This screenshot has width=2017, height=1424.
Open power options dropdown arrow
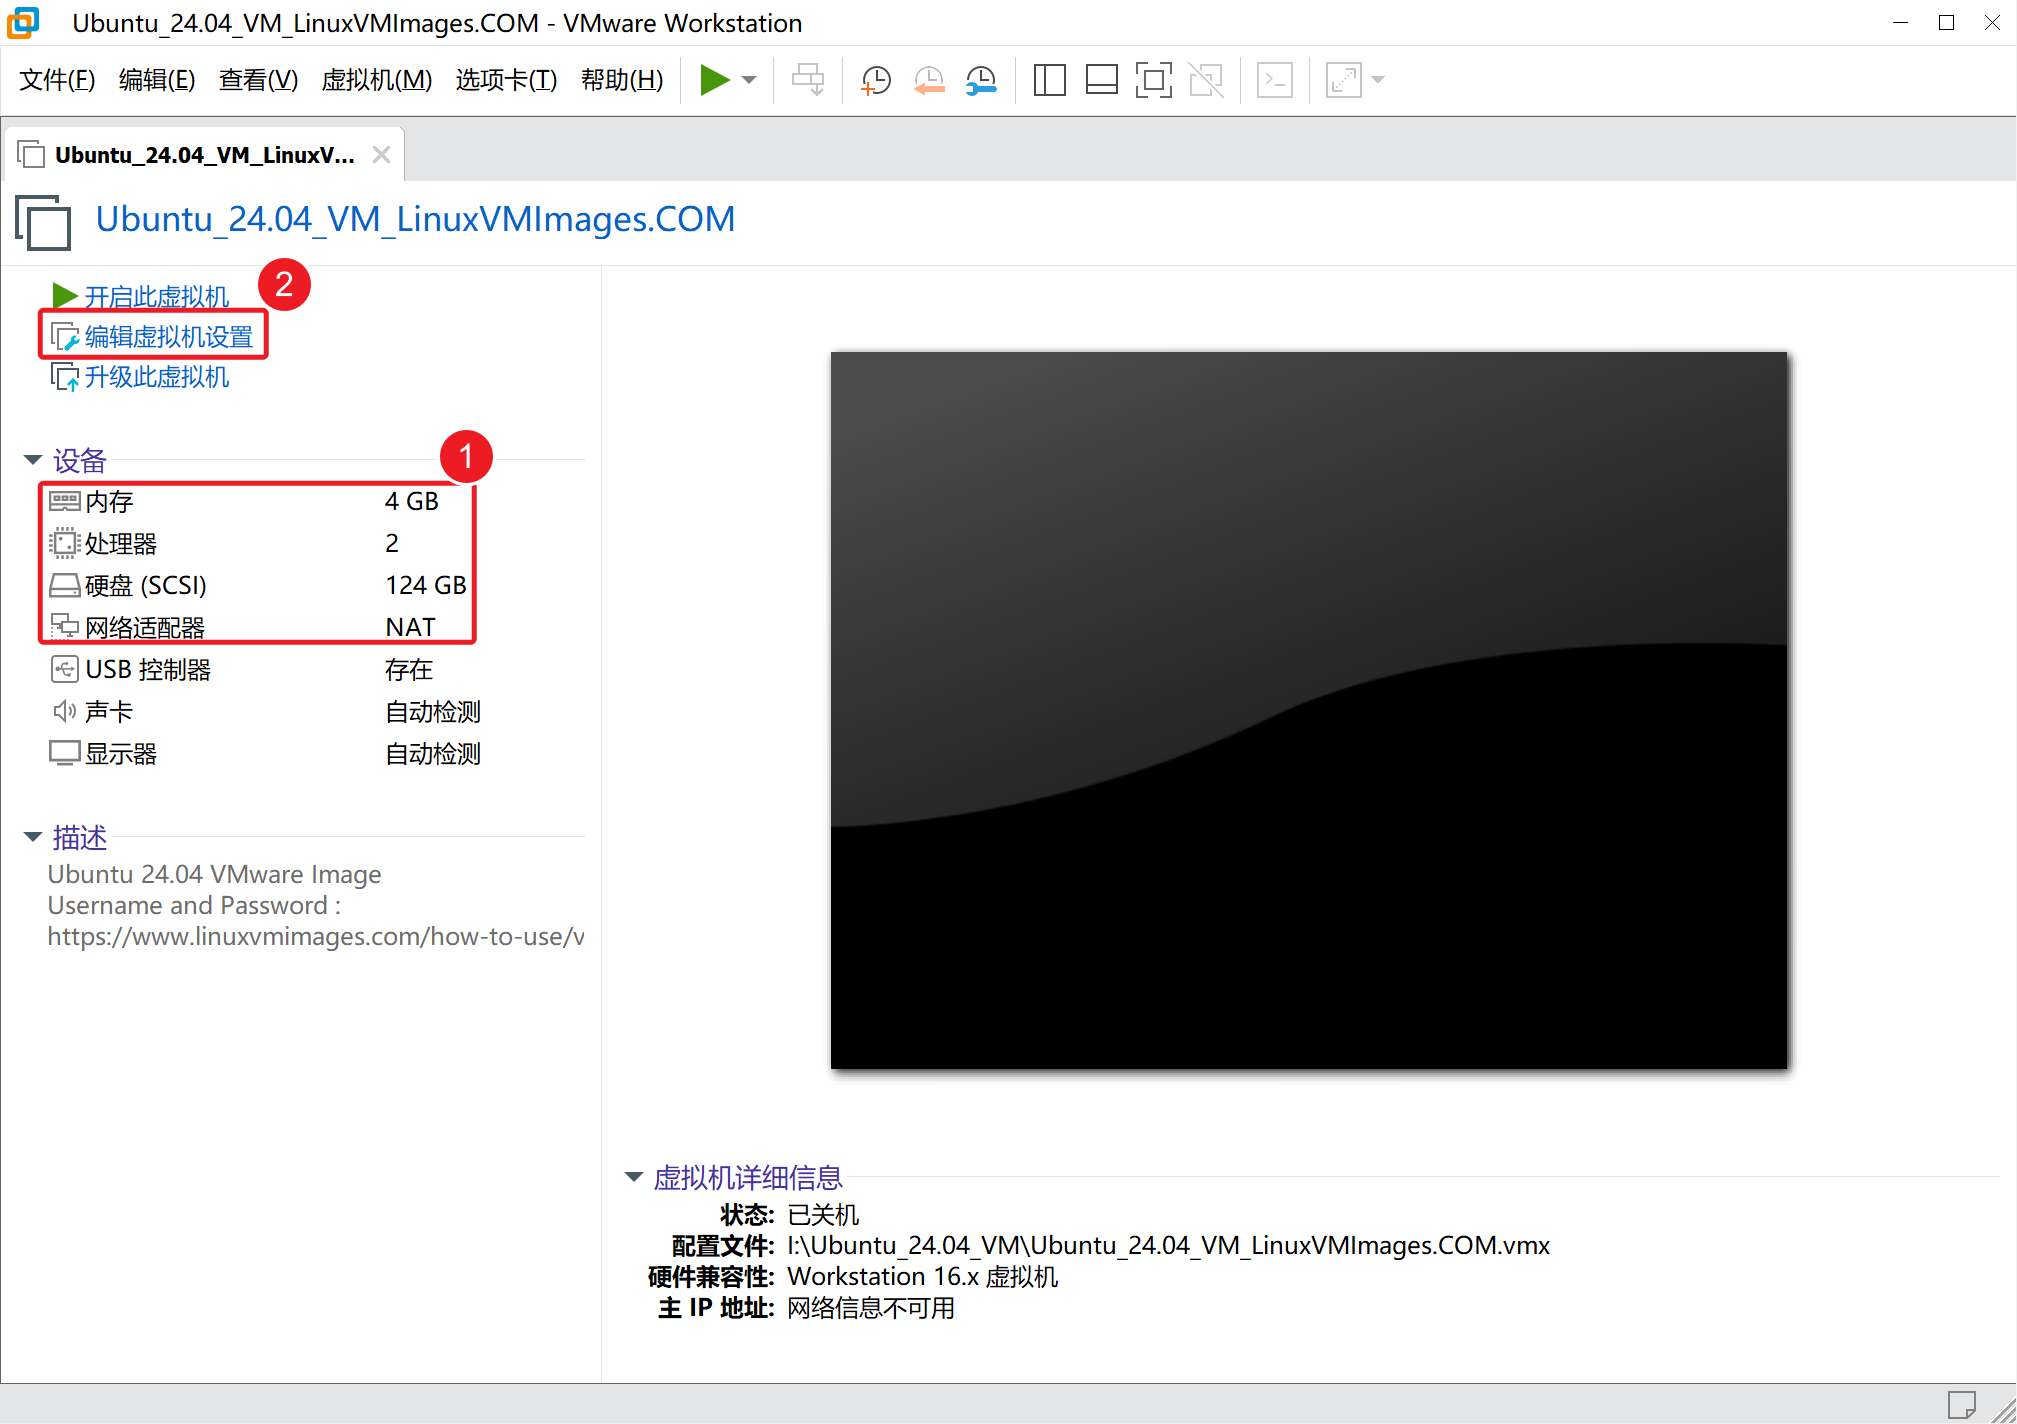click(x=749, y=80)
